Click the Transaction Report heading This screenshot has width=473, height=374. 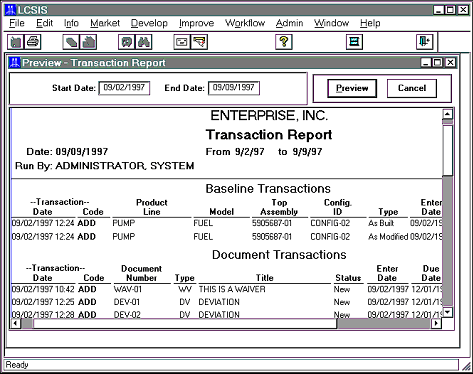point(269,135)
